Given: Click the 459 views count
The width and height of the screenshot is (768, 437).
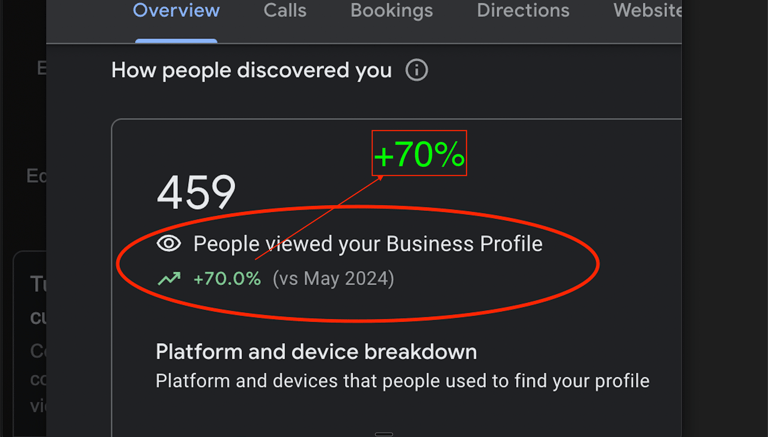Looking at the screenshot, I should click(196, 193).
